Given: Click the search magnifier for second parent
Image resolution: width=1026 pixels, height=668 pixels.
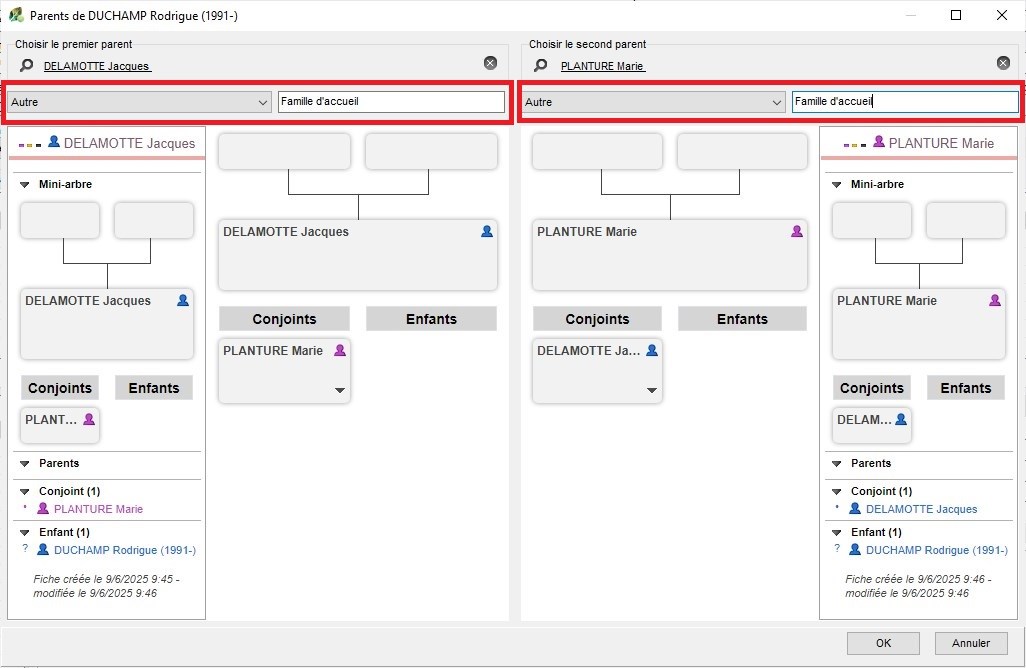Looking at the screenshot, I should click(540, 65).
